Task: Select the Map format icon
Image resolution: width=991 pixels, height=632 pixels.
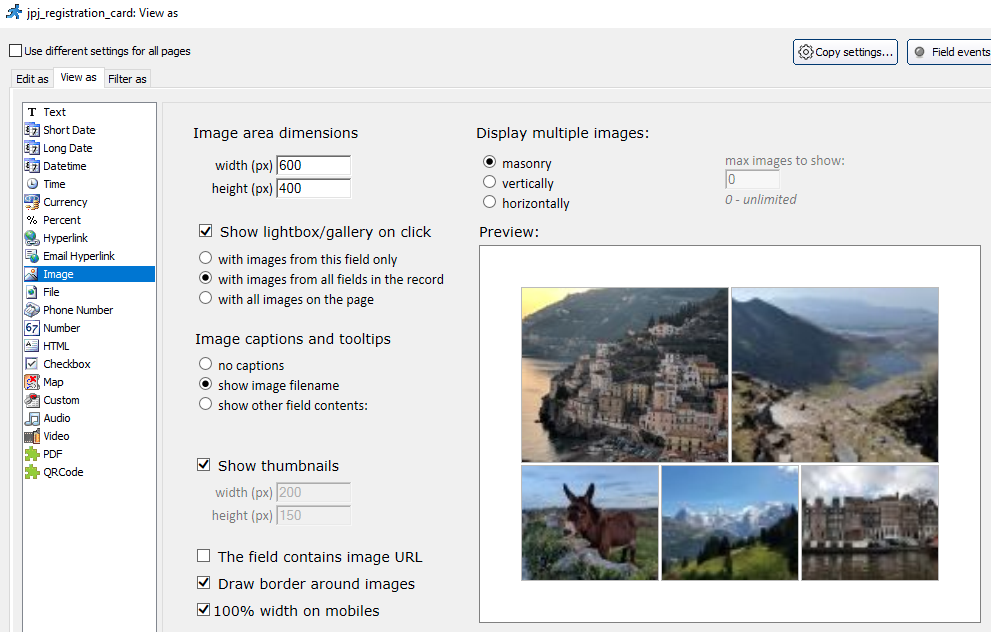Action: 32,382
